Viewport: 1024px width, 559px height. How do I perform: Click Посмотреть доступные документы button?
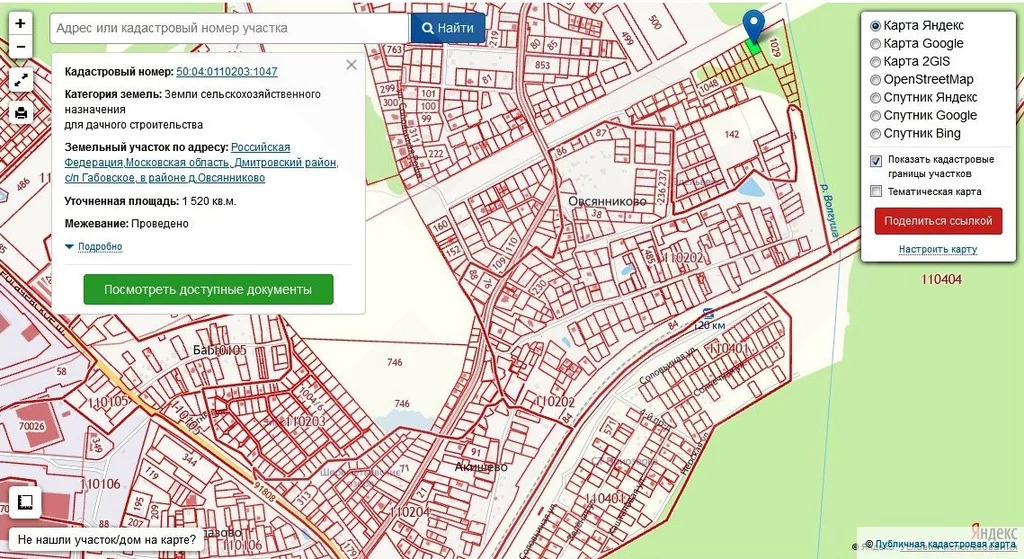pyautogui.click(x=208, y=289)
